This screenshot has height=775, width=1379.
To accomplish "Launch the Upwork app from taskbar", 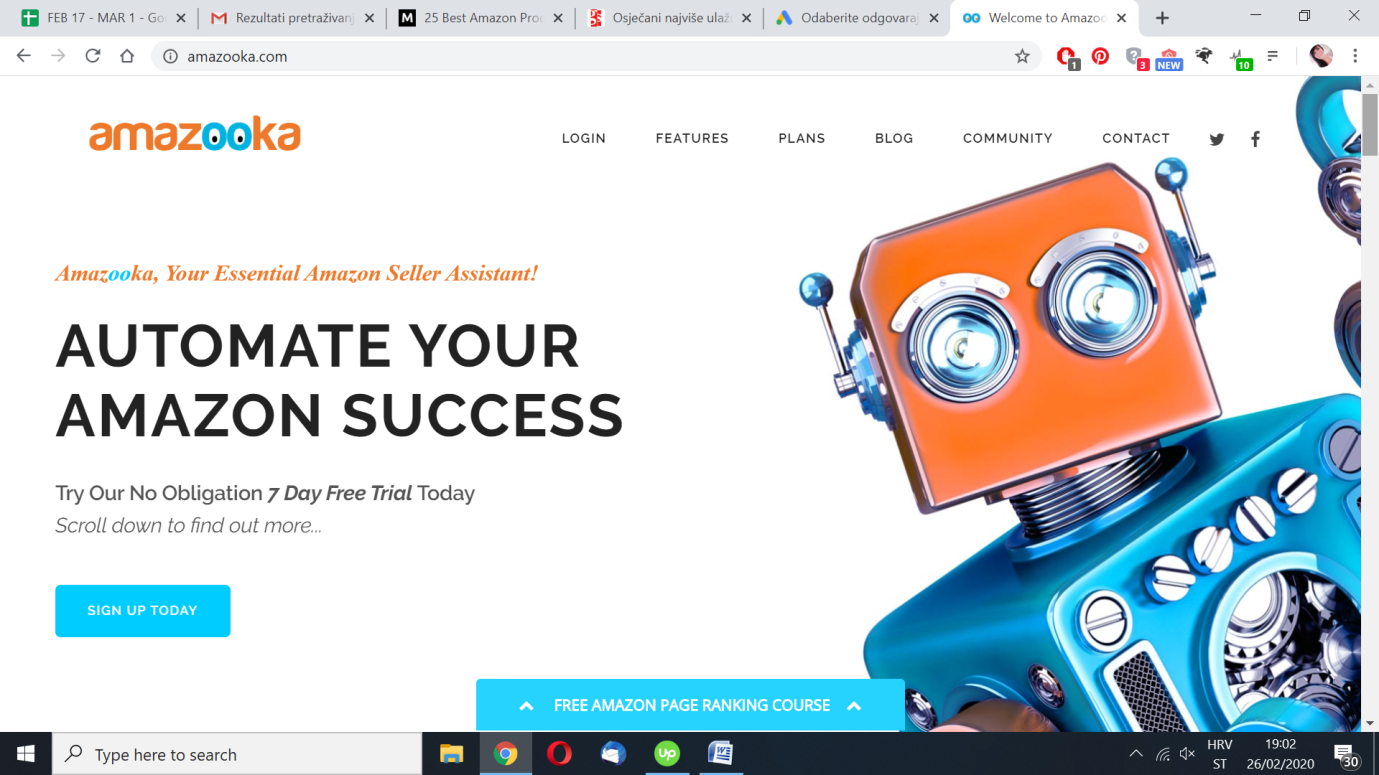I will 666,753.
